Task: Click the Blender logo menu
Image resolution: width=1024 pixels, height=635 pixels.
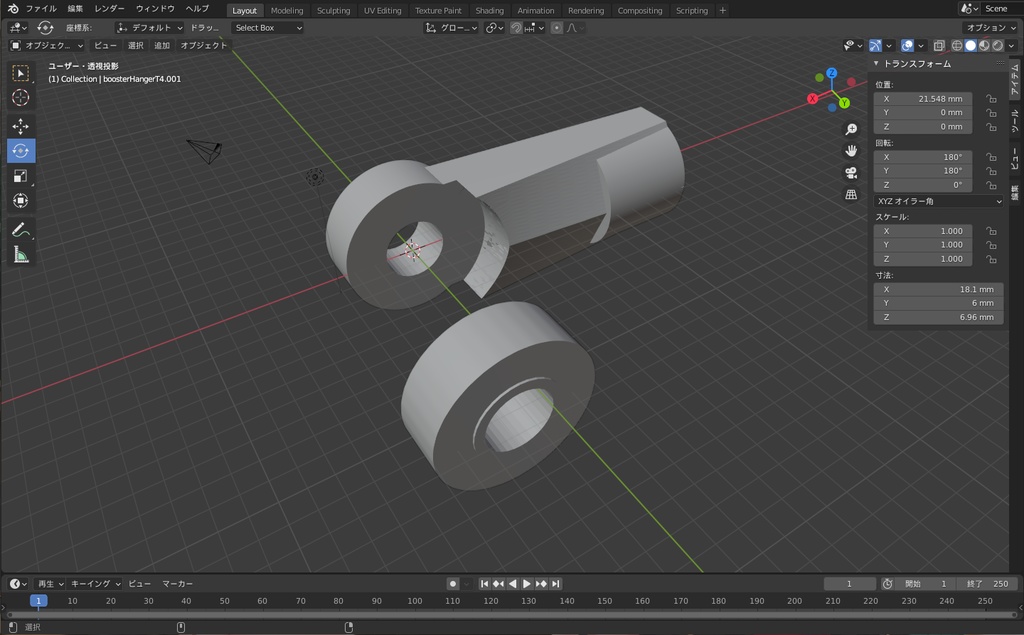Action: tap(12, 8)
